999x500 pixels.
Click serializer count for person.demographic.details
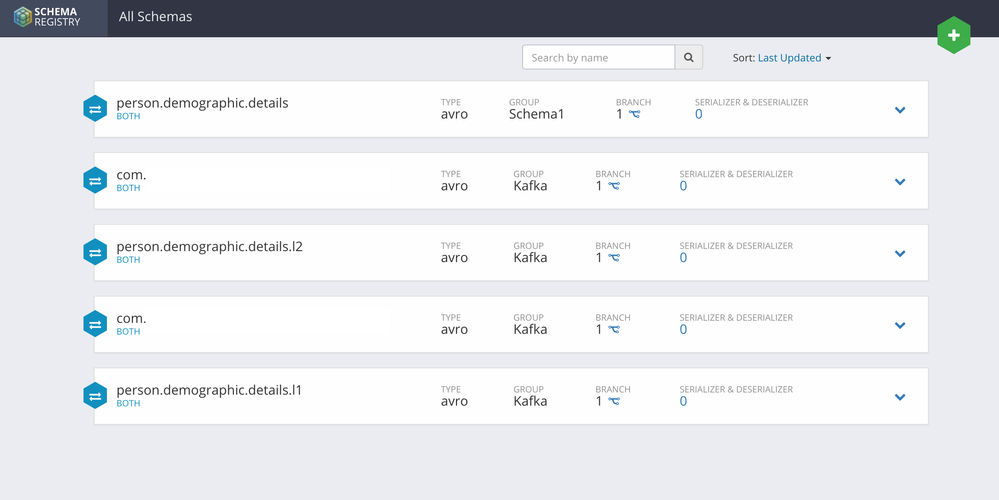click(x=699, y=114)
